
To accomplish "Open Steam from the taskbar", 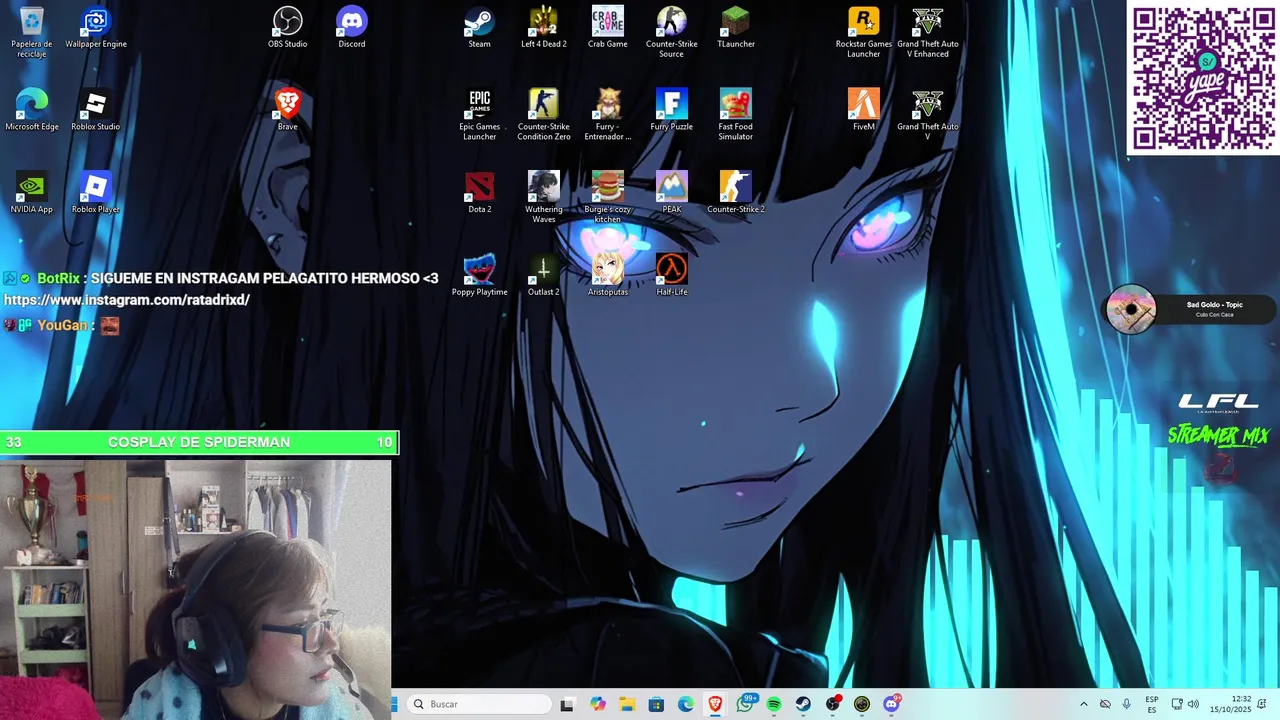I will coord(803,704).
